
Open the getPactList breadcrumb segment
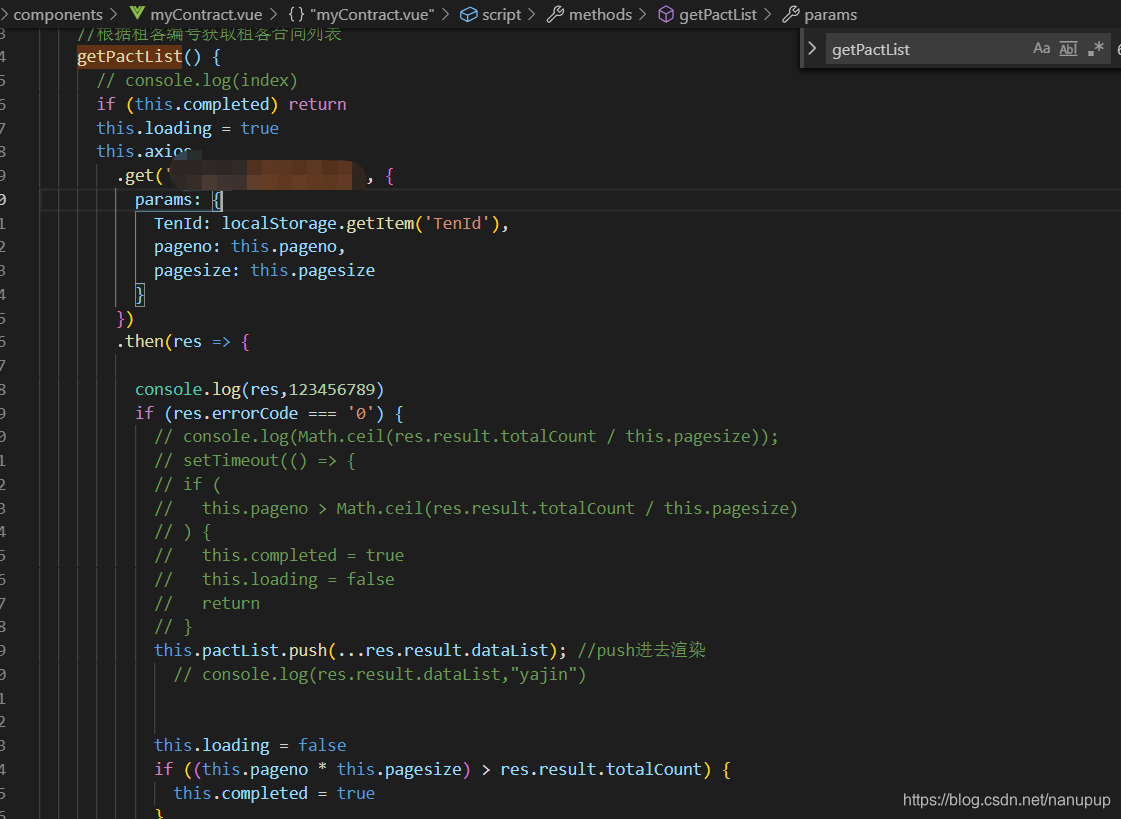coord(718,14)
